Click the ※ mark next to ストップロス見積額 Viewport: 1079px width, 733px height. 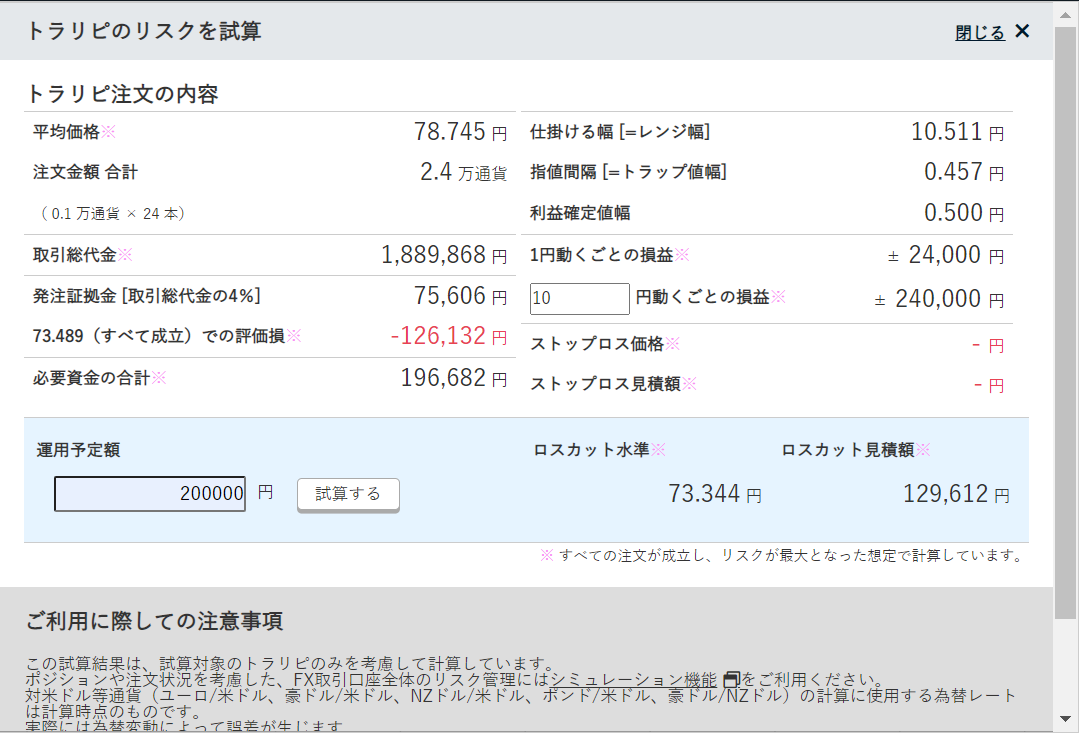coord(690,383)
